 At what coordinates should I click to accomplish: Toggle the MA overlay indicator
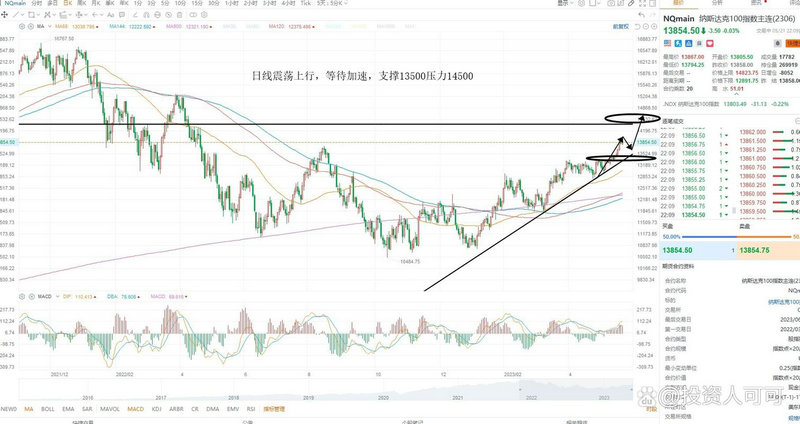tap(28, 409)
